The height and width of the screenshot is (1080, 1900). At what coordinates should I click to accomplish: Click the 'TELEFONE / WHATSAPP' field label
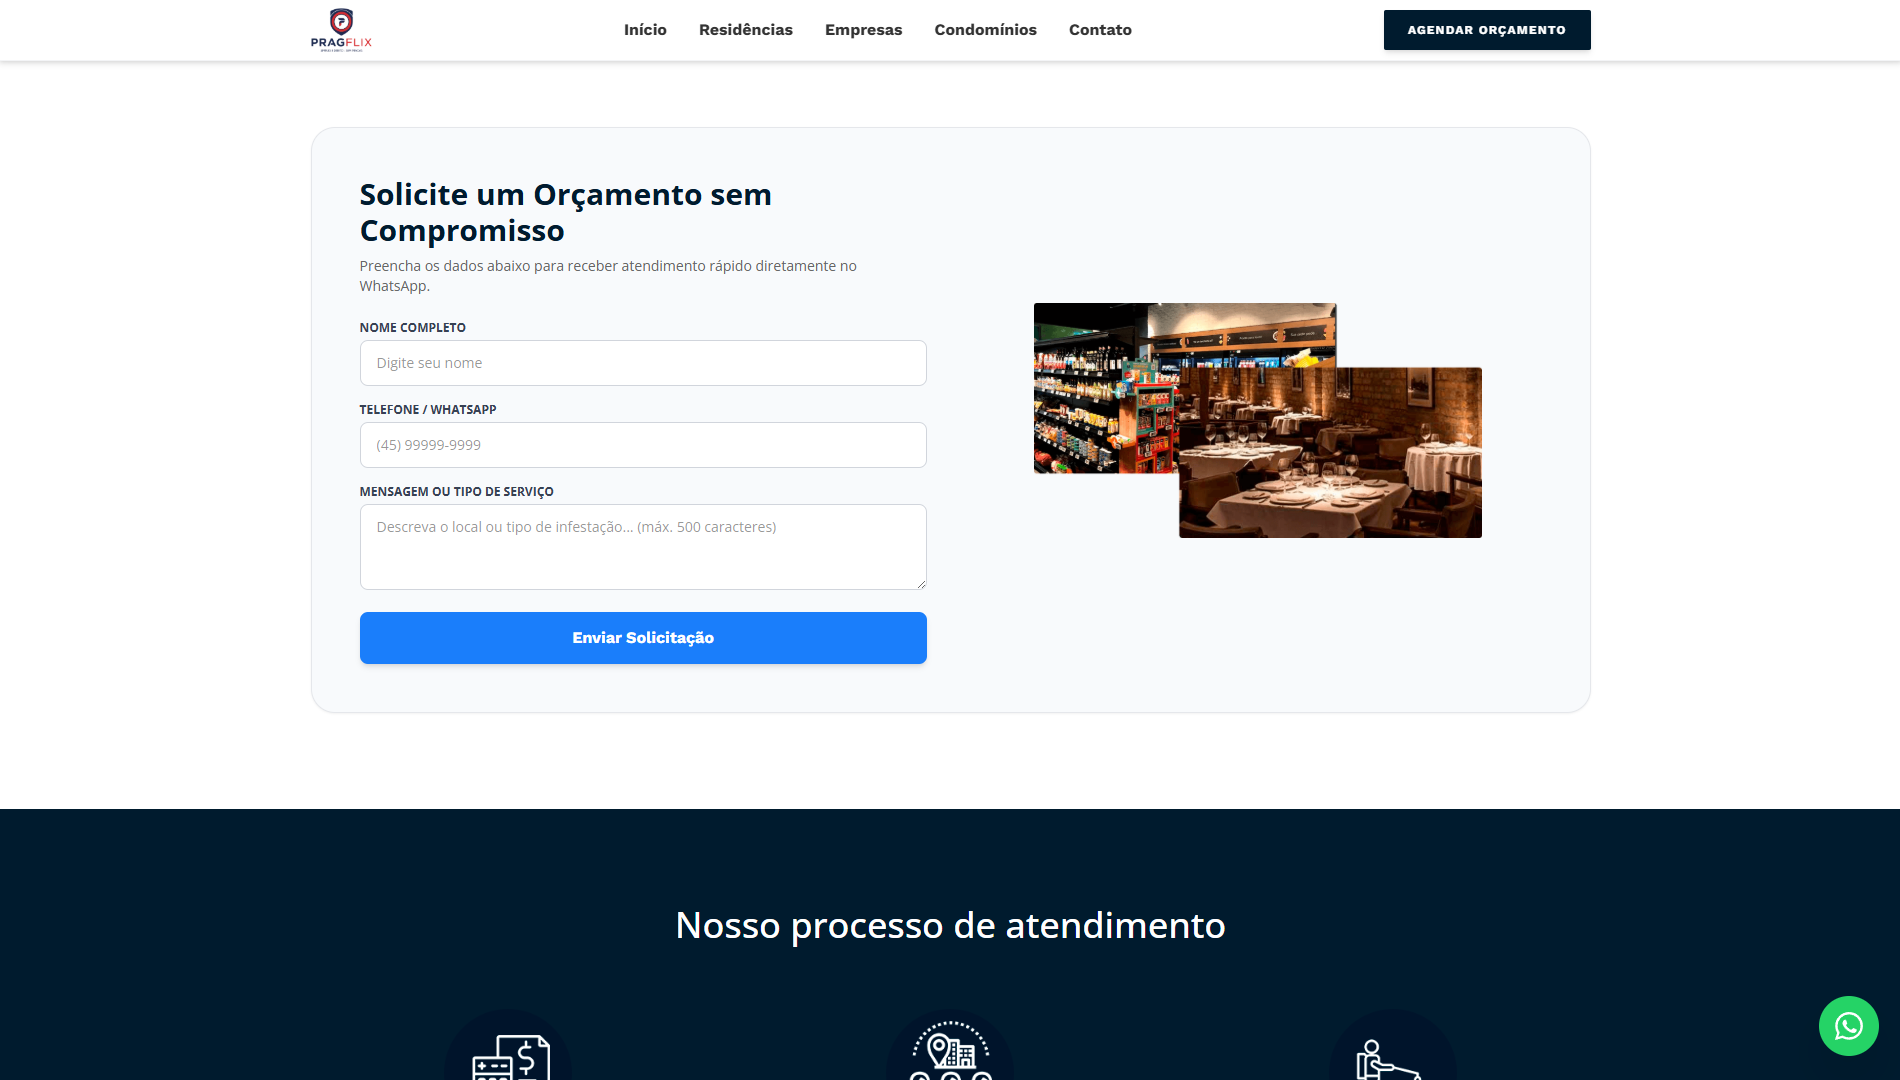428,410
